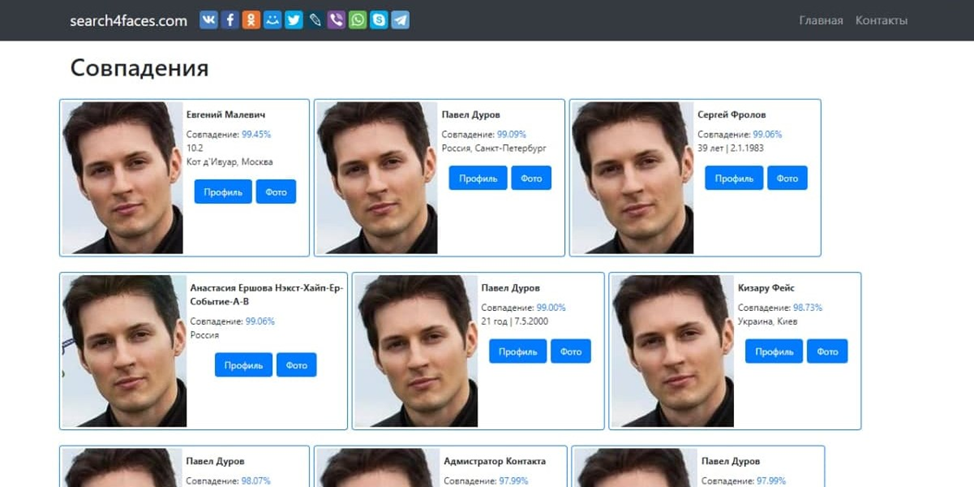This screenshot has width=974, height=487.
Task: Share via the Telegram icon
Action: coord(400,20)
